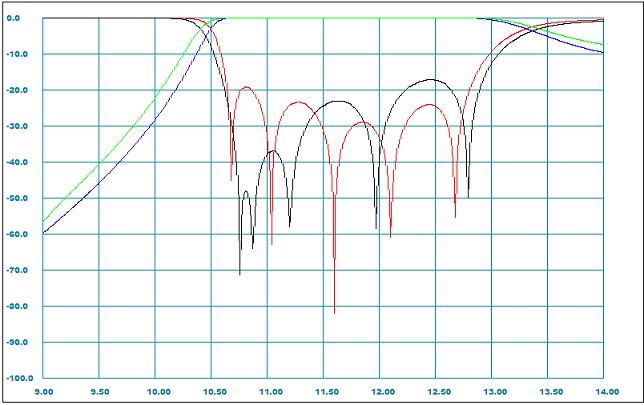Click the 9.00 horizontal axis label
Screen dimensions: 644x405
pos(43,393)
